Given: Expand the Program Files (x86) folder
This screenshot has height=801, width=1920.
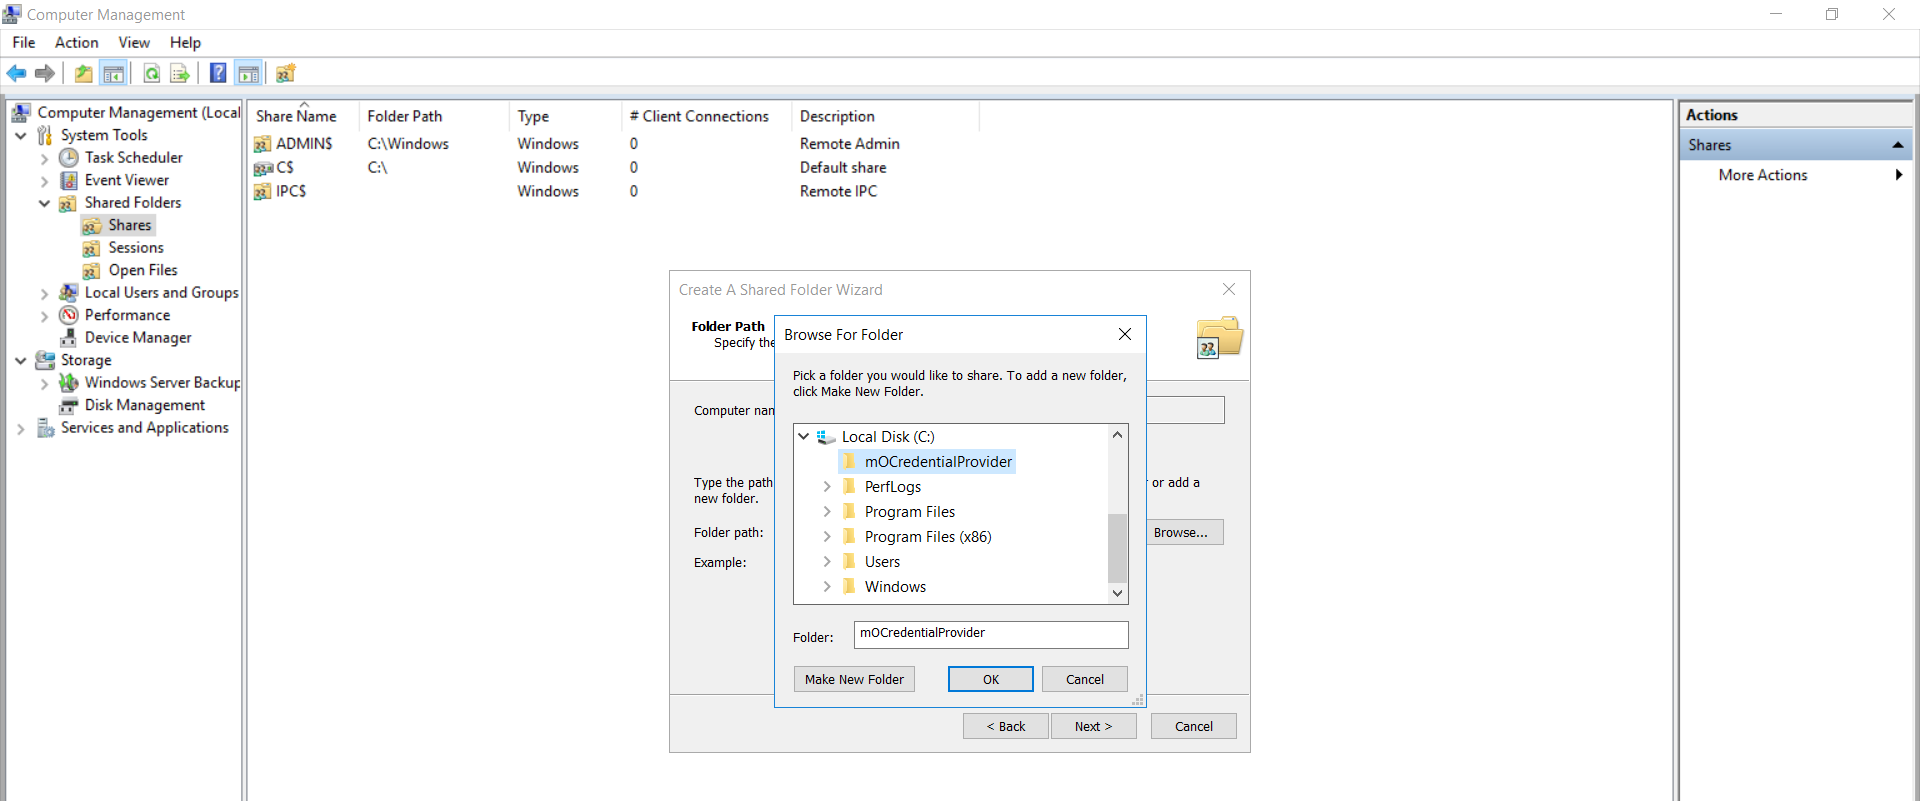Looking at the screenshot, I should 827,537.
